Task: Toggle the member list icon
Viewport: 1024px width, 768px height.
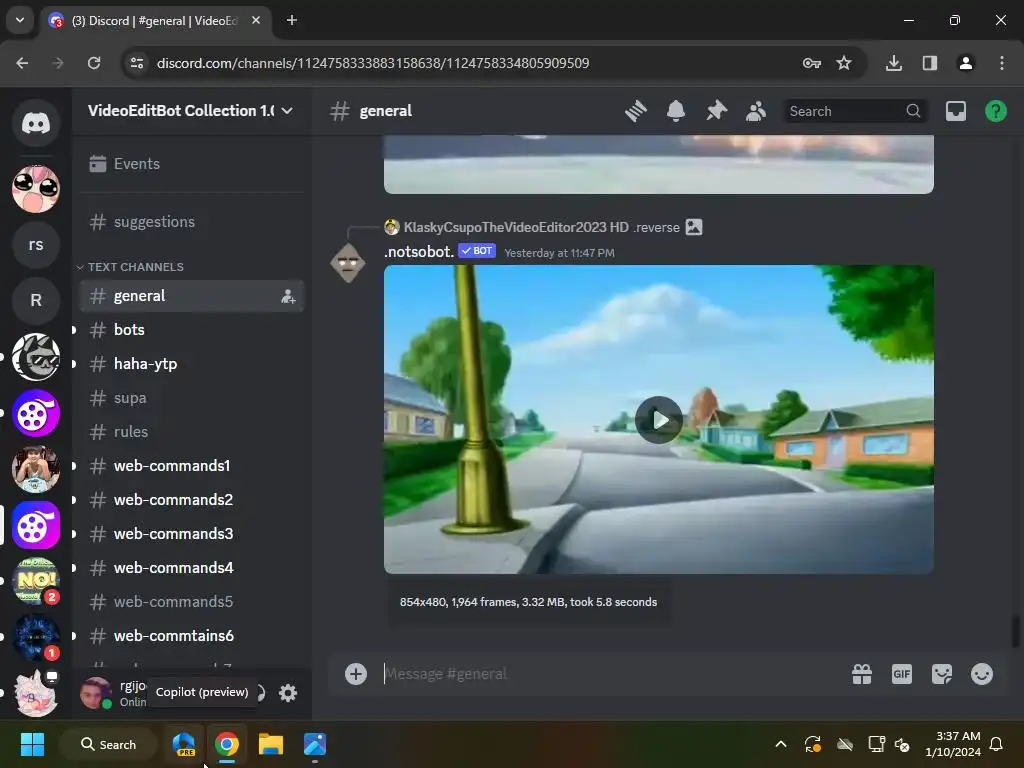Action: [x=756, y=111]
